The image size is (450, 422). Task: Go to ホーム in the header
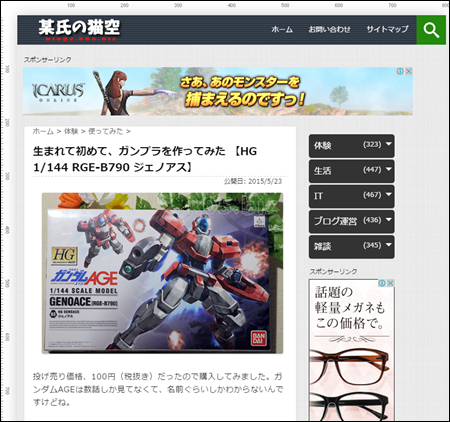click(x=282, y=30)
